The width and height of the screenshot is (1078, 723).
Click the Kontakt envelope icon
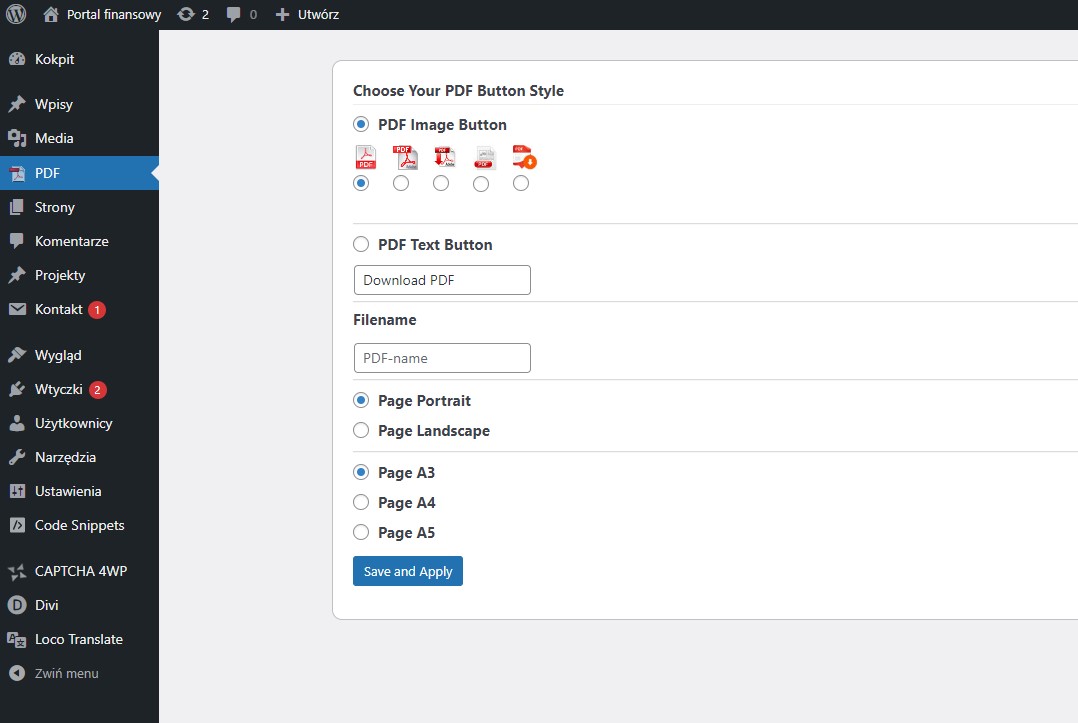coord(17,309)
